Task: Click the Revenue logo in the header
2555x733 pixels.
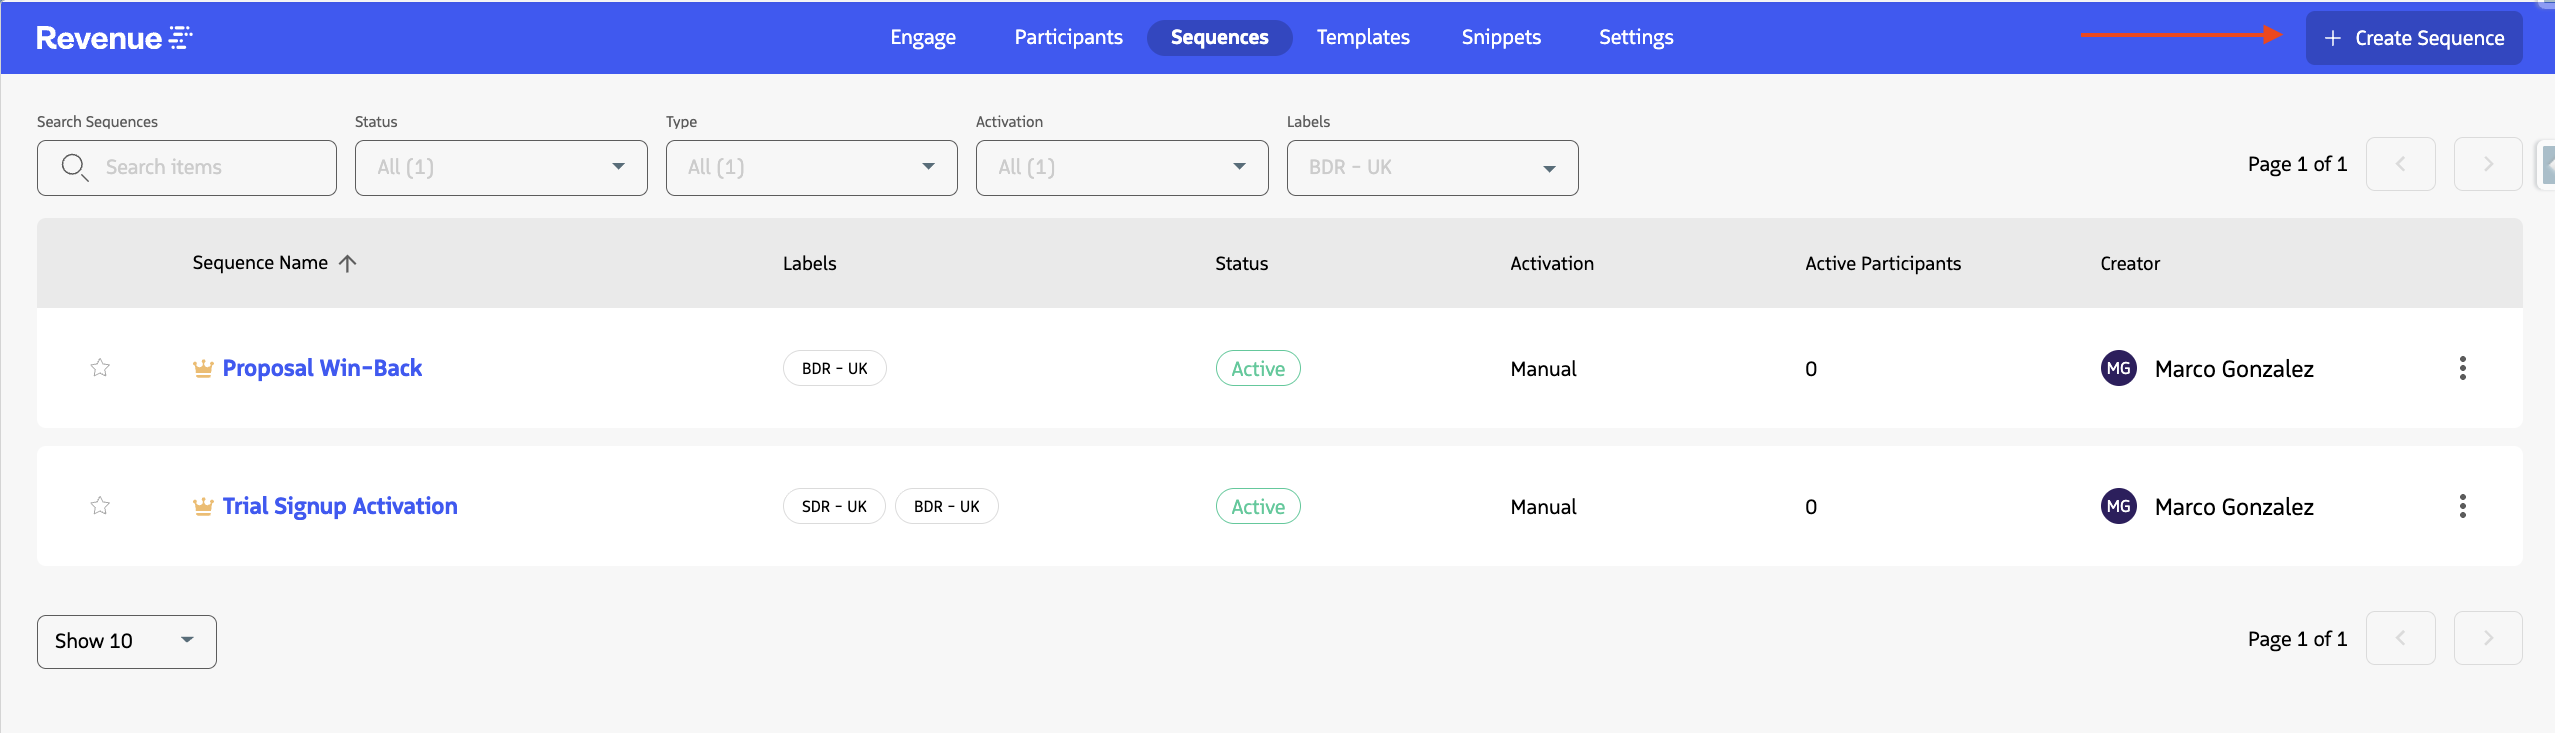Action: (114, 38)
